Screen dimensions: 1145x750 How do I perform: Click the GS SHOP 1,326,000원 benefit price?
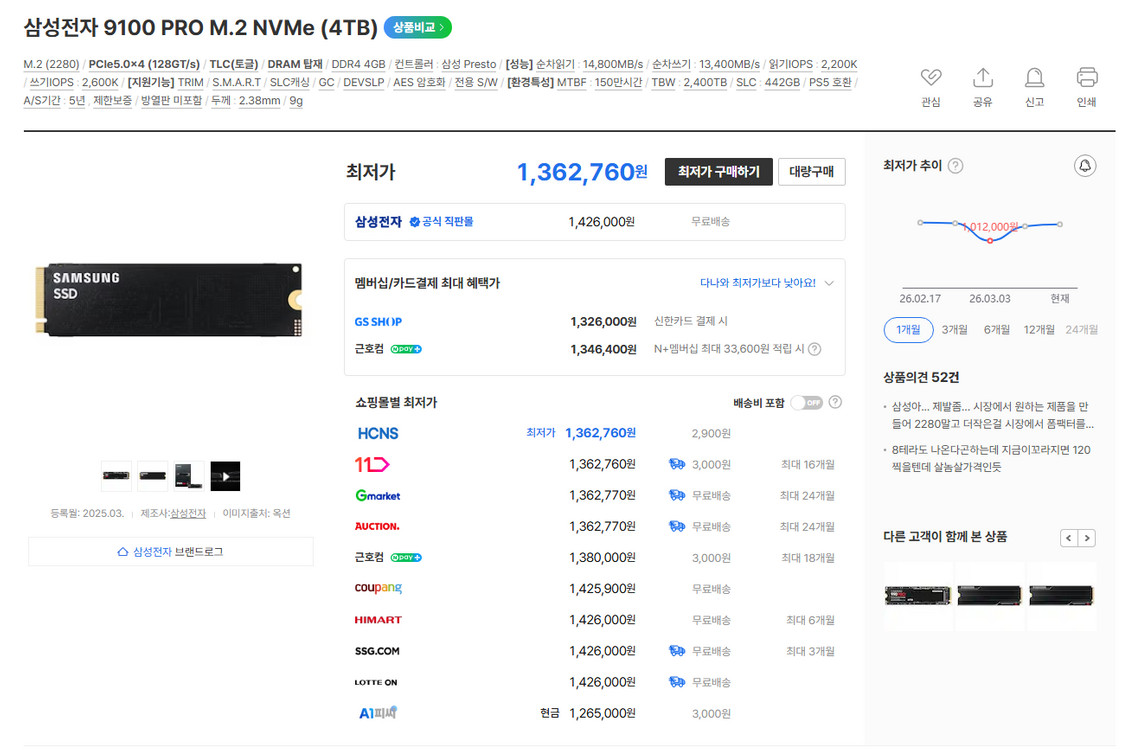point(603,321)
